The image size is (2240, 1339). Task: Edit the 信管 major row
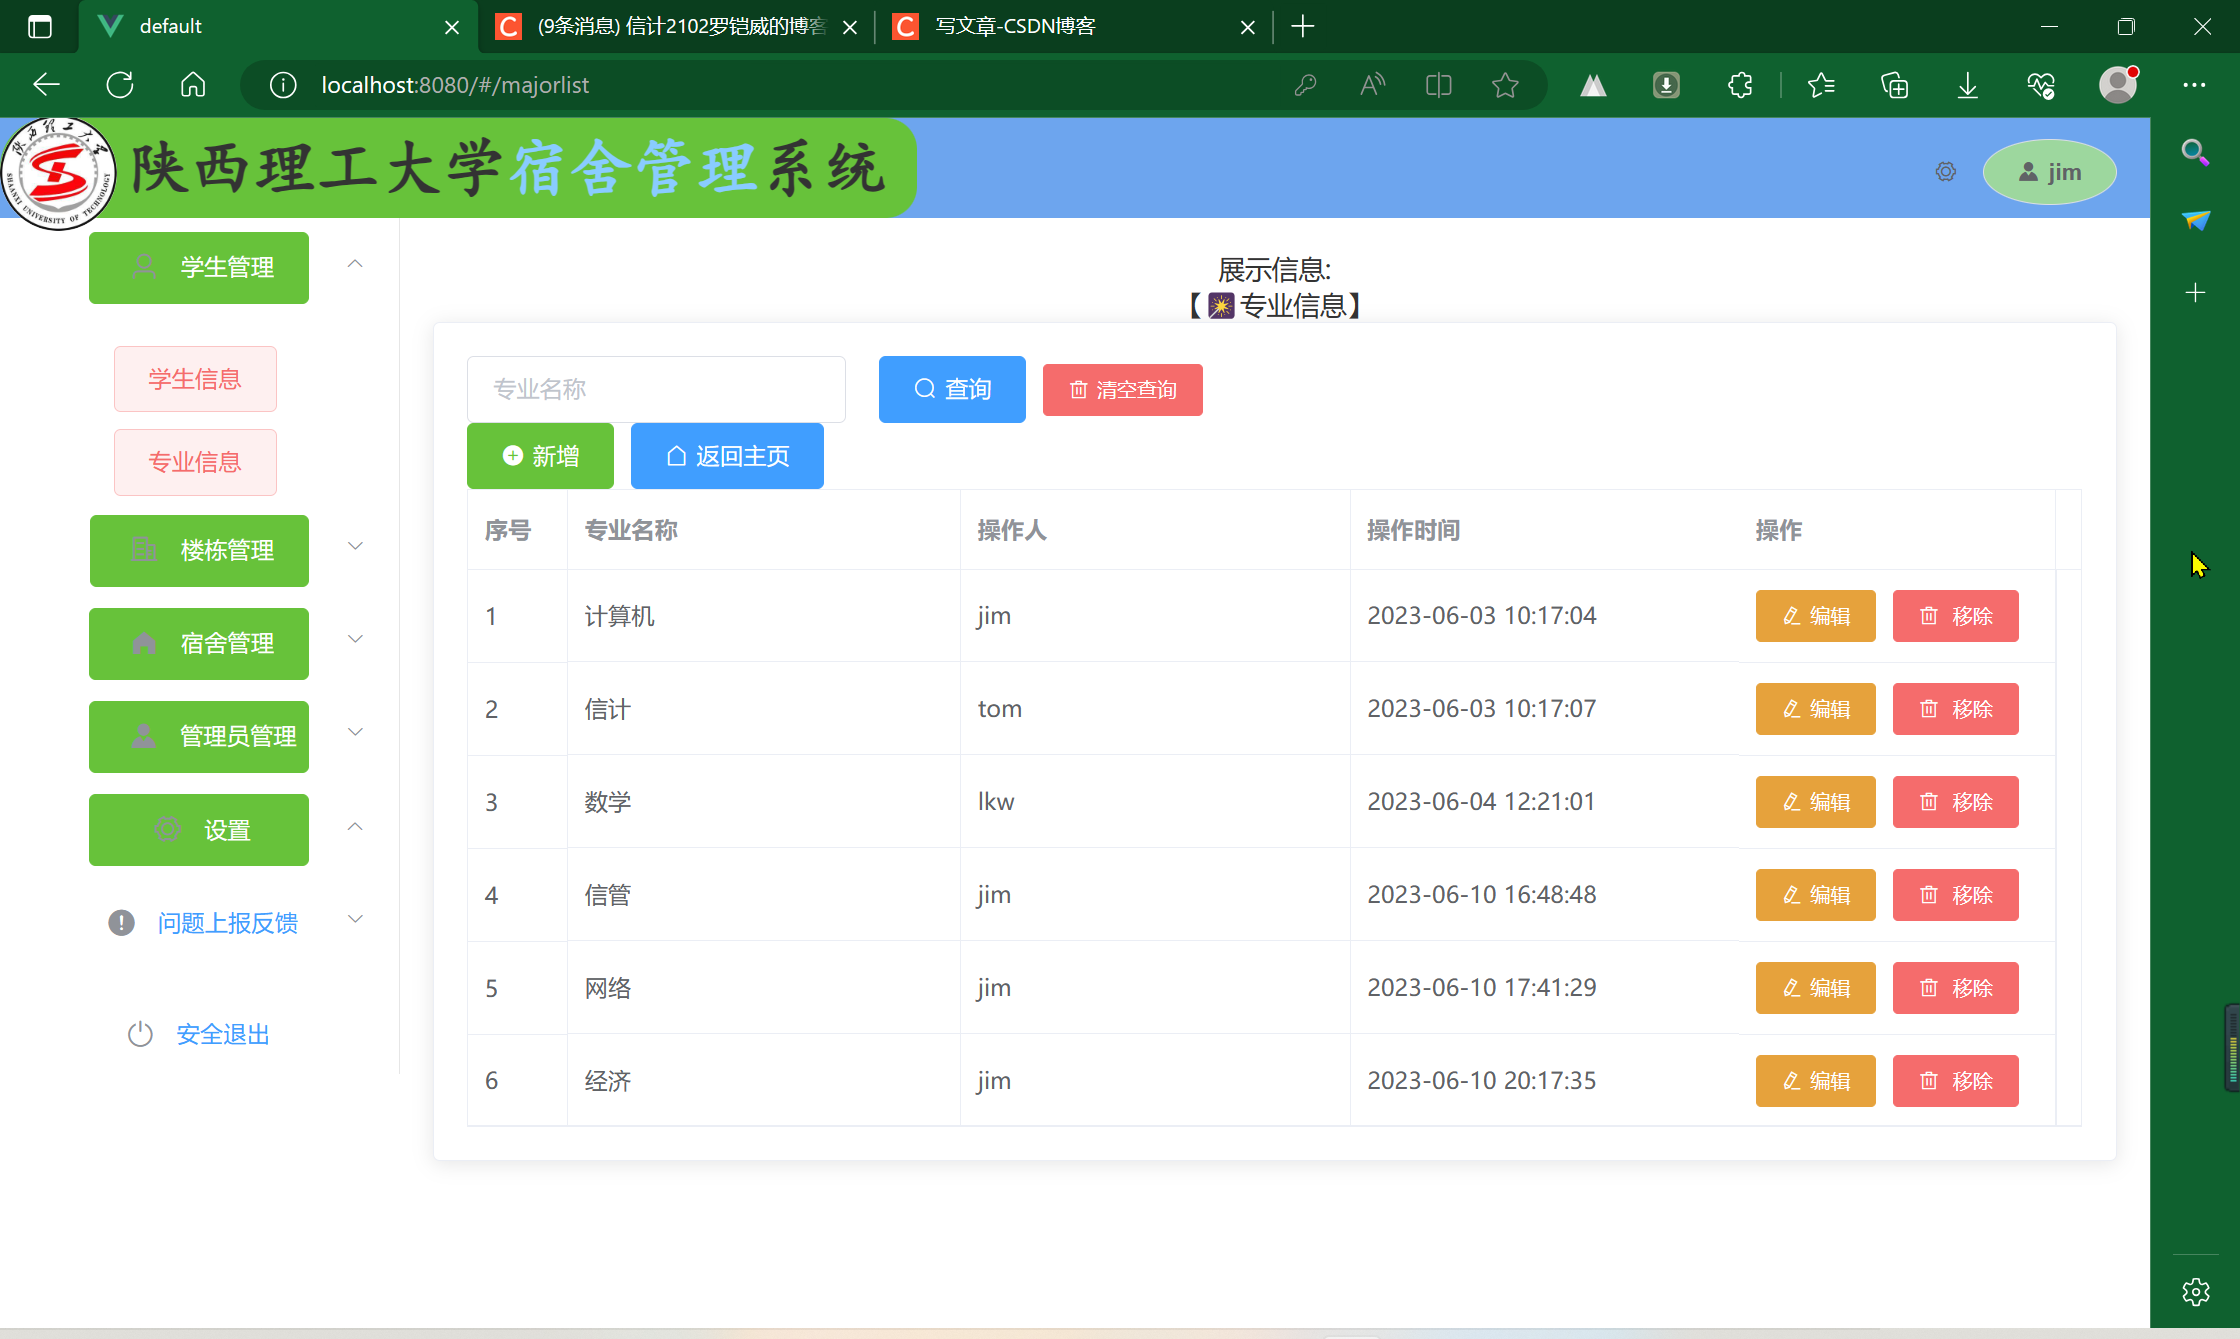[x=1815, y=895]
